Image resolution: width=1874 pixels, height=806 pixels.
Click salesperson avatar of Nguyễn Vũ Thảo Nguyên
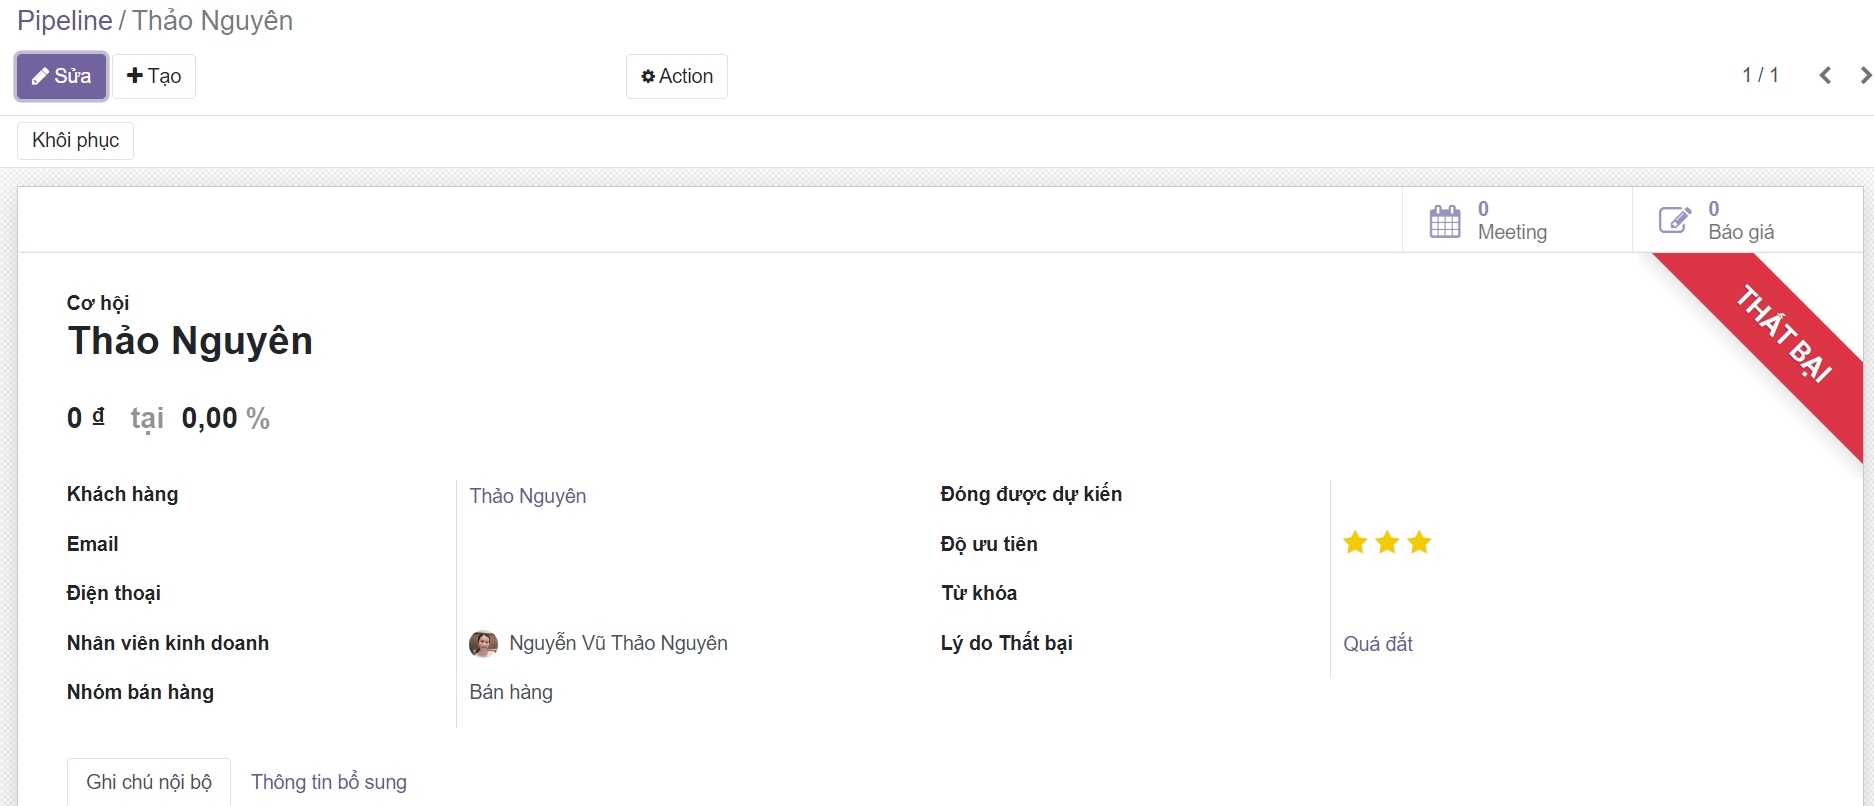coord(483,644)
